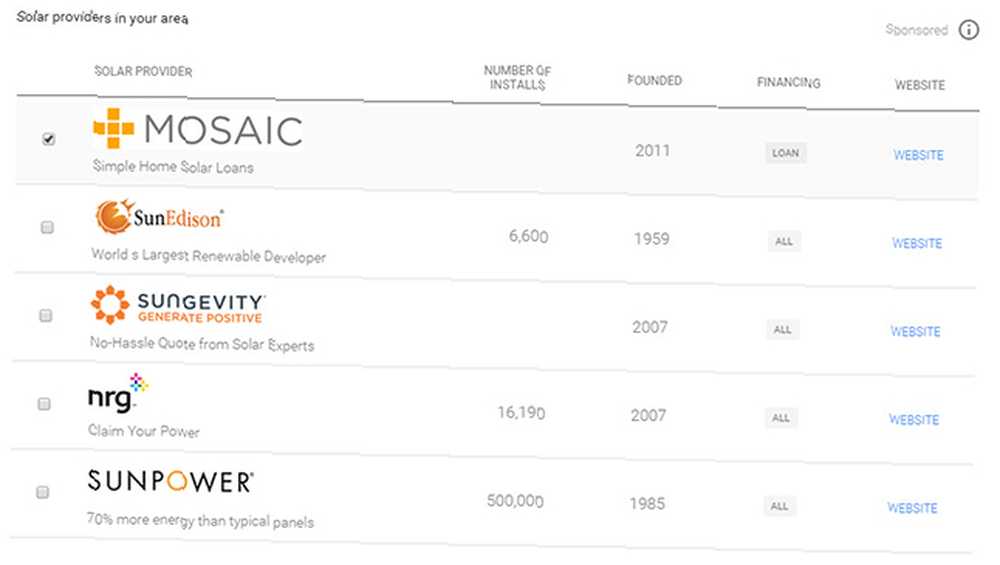This screenshot has width=1000, height=565.
Task: Click the Number of Installs column header
Action: tap(517, 78)
